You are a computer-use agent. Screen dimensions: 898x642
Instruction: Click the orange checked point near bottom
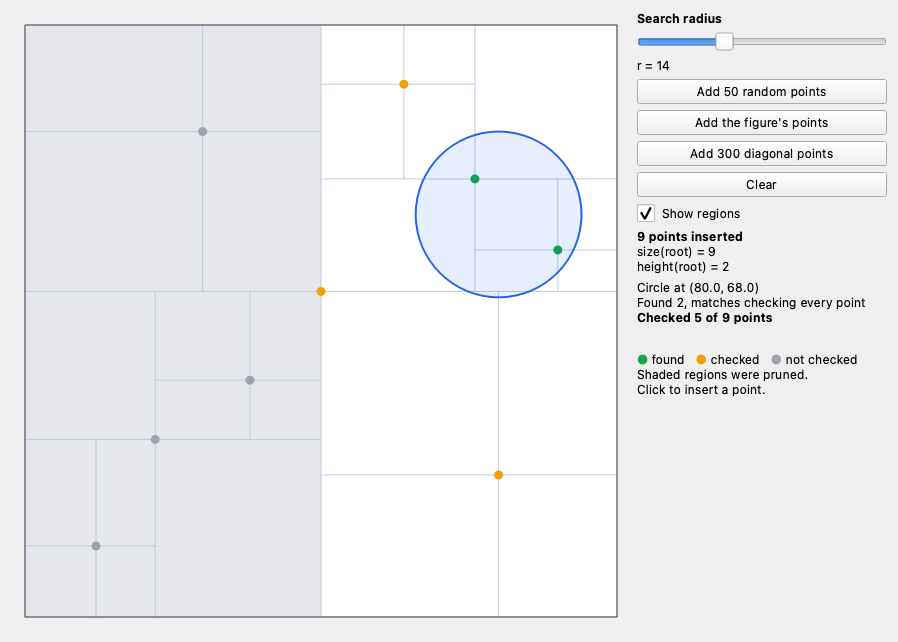[498, 475]
